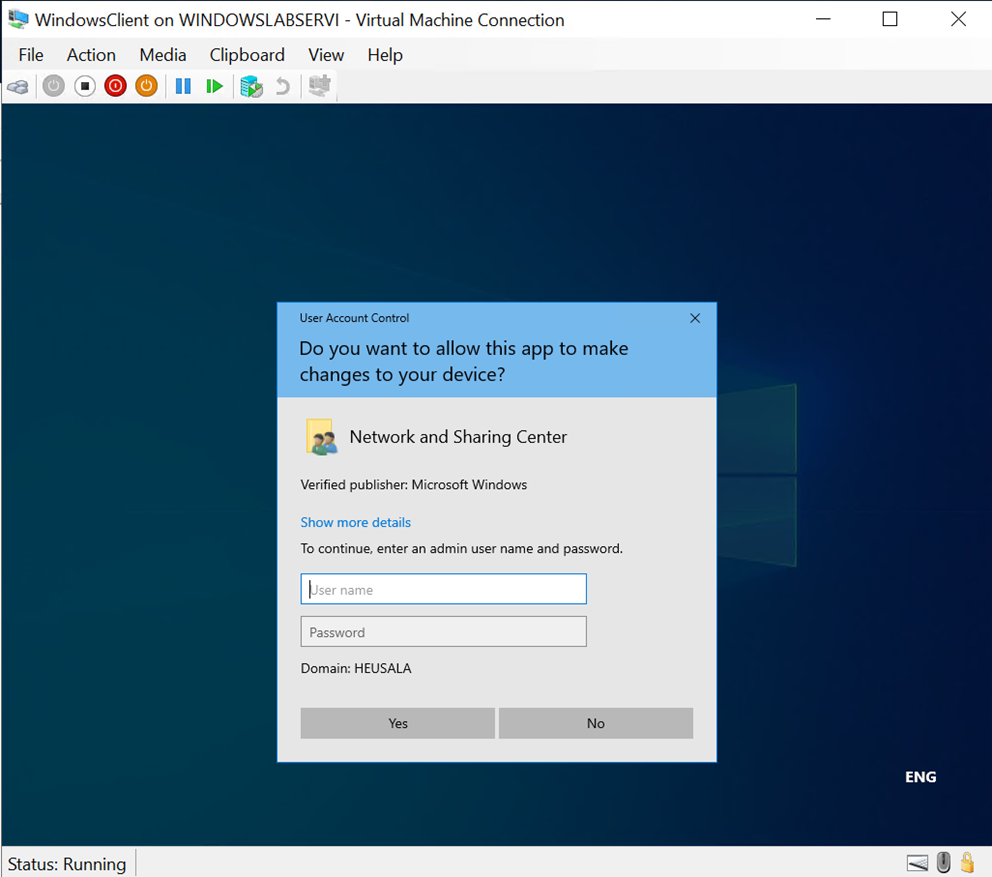Create a checkpoint via the toolbar icon
This screenshot has height=877, width=992.
pyautogui.click(x=251, y=86)
